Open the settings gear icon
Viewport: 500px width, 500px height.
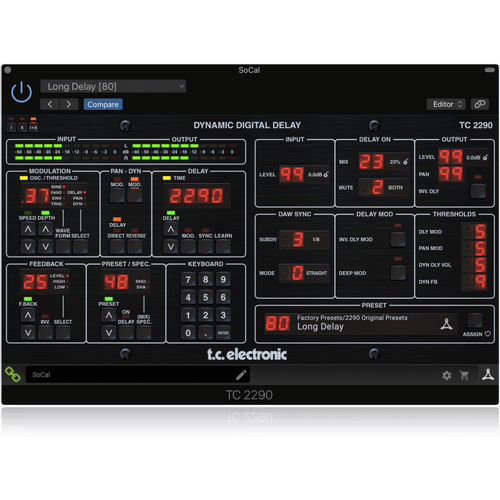[447, 375]
